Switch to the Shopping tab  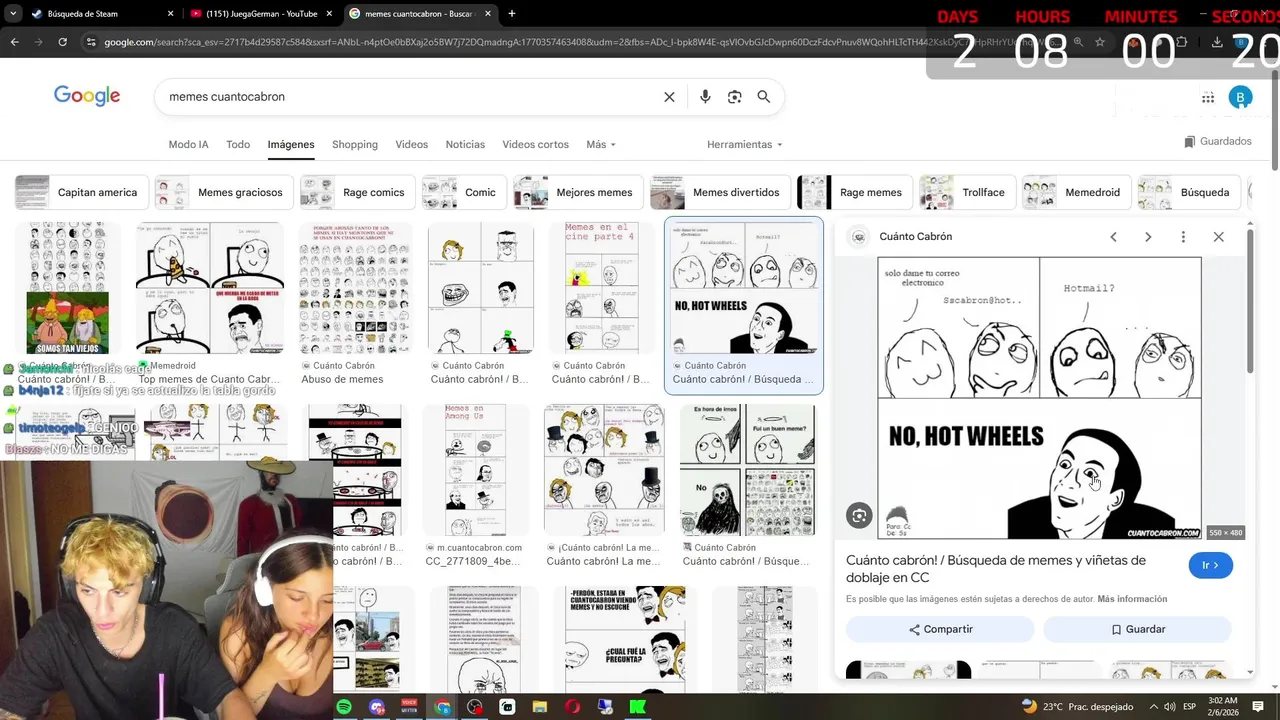pos(355,145)
